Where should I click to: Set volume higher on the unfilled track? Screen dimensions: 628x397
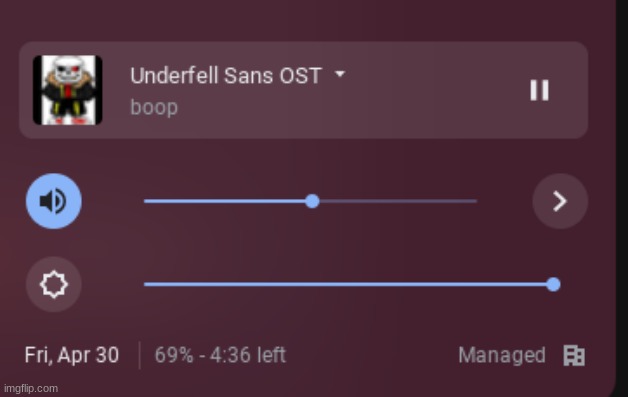pos(399,201)
